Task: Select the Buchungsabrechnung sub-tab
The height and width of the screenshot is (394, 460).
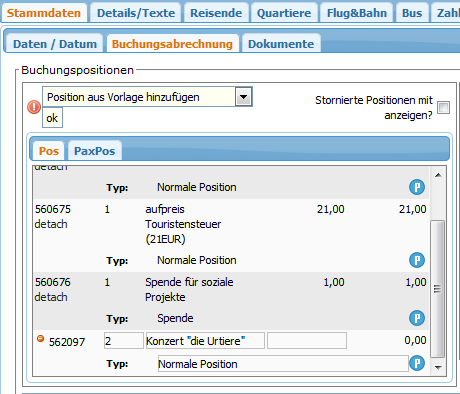Action: (172, 44)
